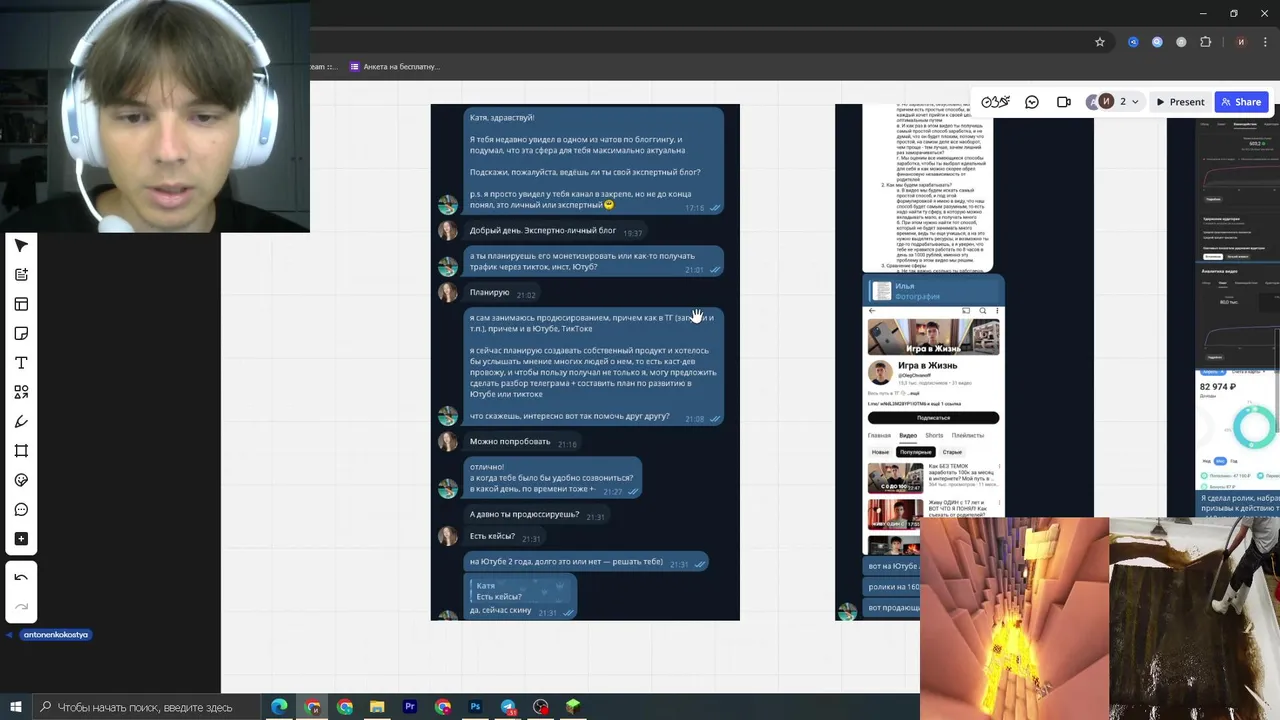Viewport: 1280px width, 720px height.
Task: Open shapes and lines tool
Action: point(21,392)
